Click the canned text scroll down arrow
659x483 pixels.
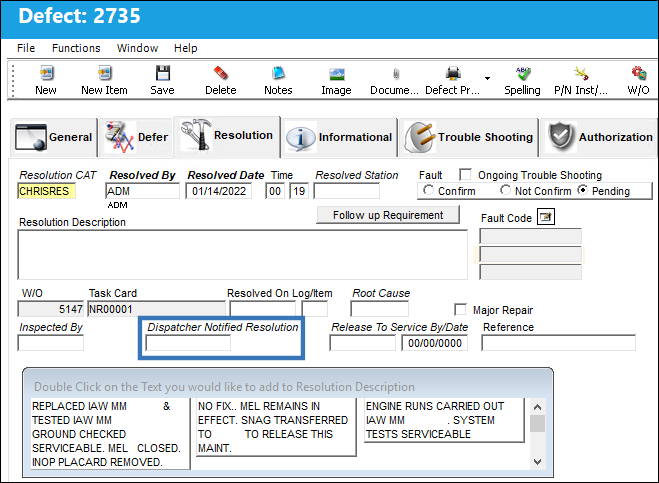tap(538, 462)
